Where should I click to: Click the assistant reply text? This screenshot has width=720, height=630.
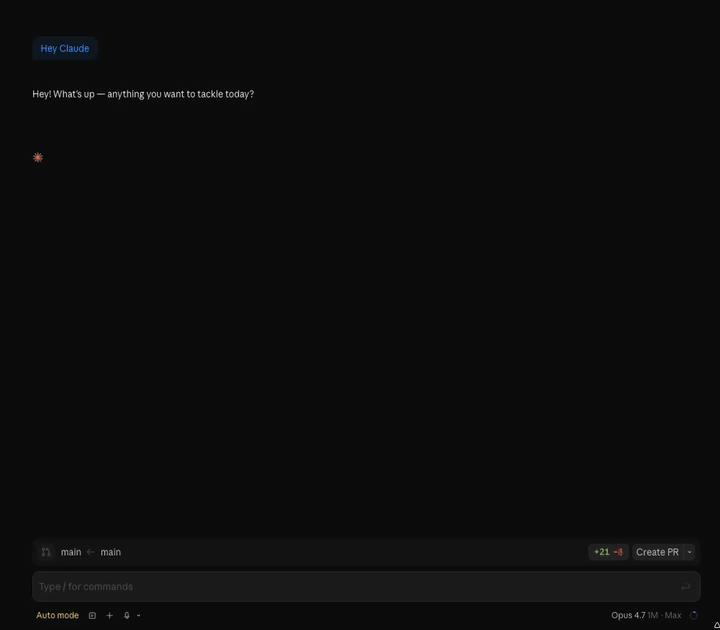tap(143, 94)
